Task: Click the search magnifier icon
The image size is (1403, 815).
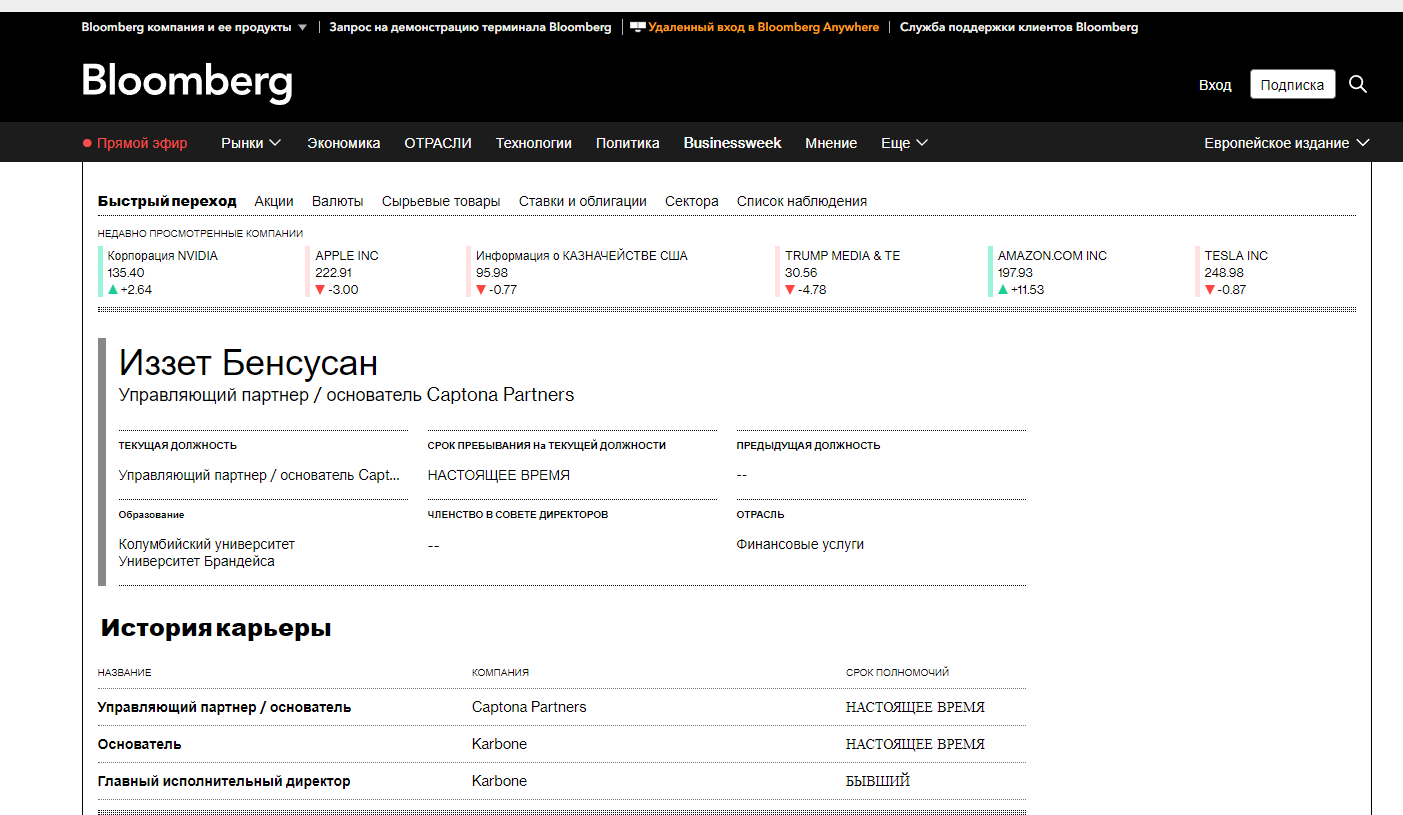Action: 1357,85
